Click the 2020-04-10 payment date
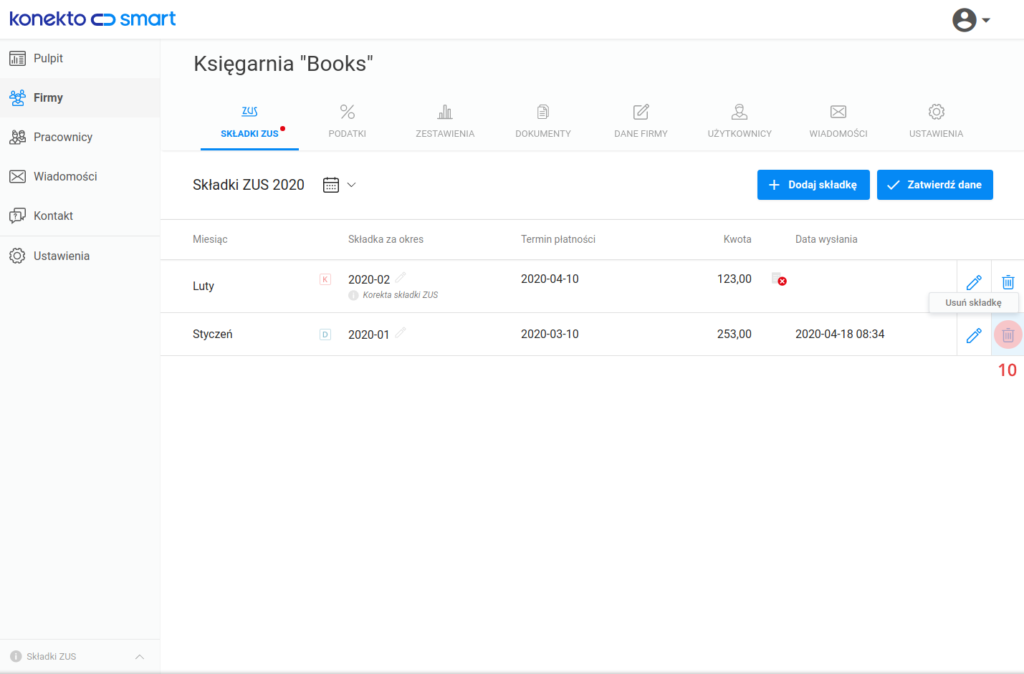 point(550,279)
